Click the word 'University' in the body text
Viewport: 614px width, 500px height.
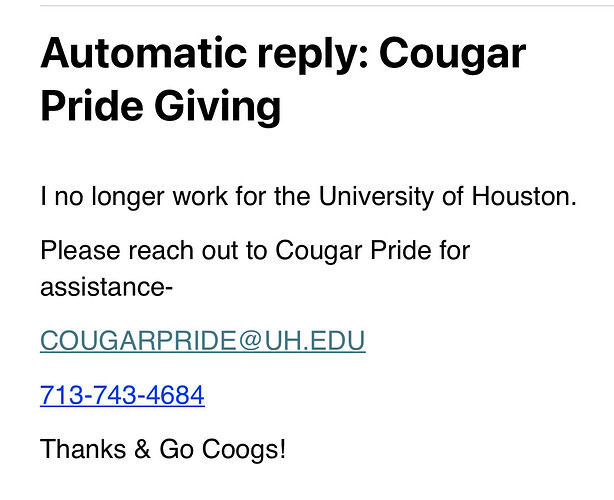coord(376,196)
